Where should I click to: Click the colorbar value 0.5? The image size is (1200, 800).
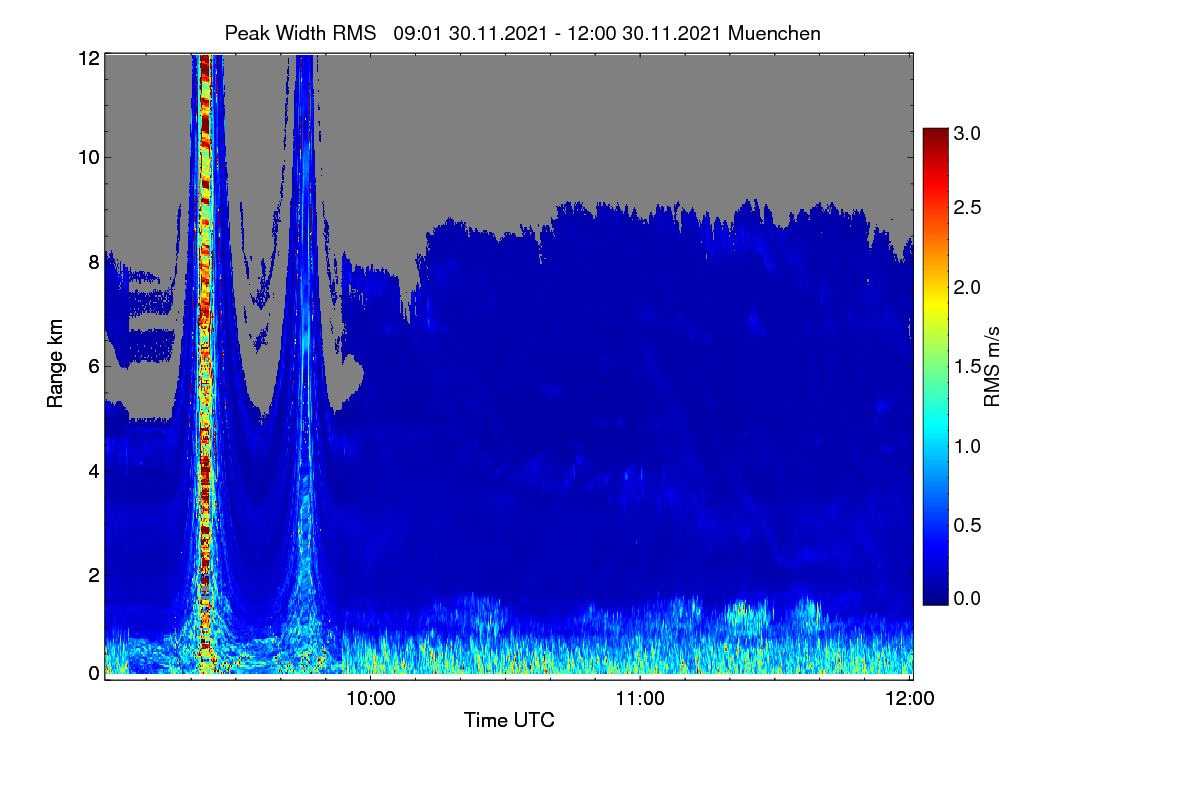[967, 525]
